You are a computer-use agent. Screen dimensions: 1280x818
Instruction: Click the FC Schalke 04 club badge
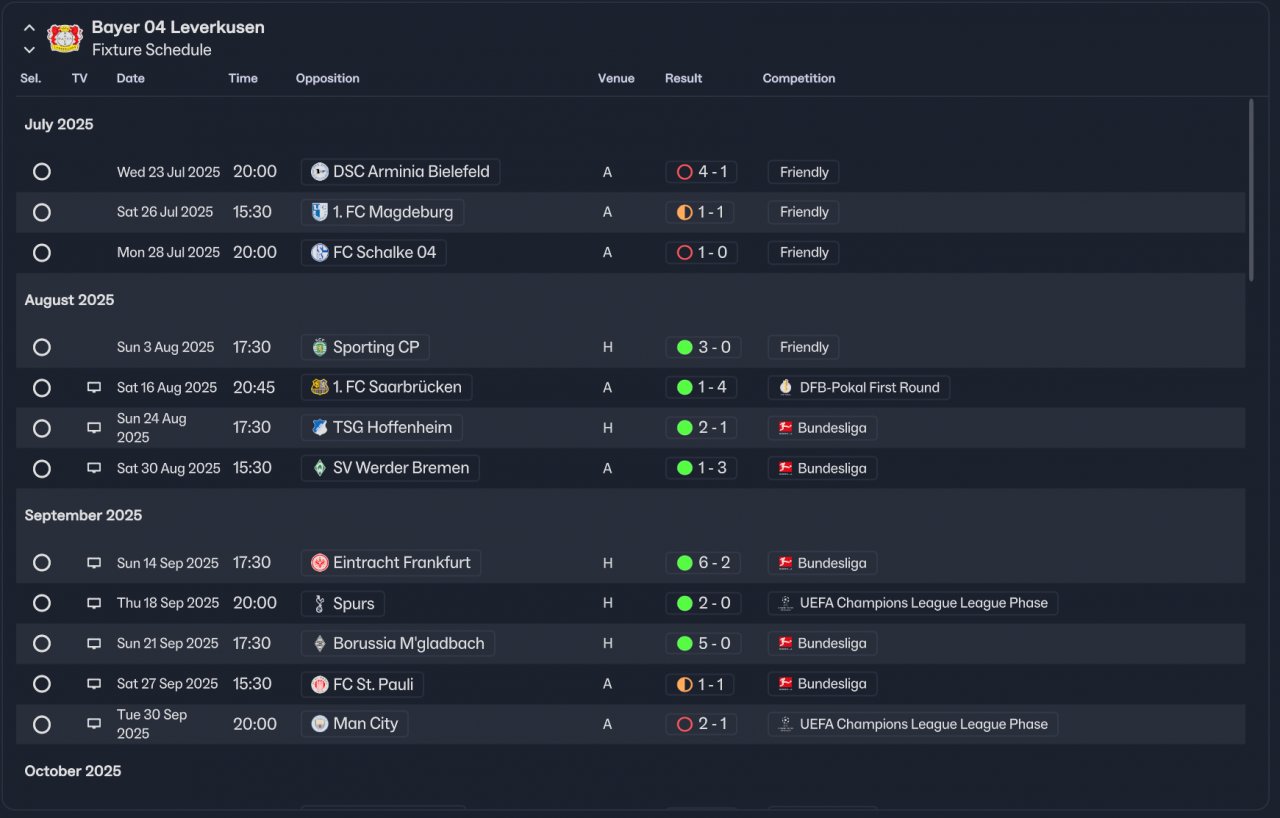320,253
